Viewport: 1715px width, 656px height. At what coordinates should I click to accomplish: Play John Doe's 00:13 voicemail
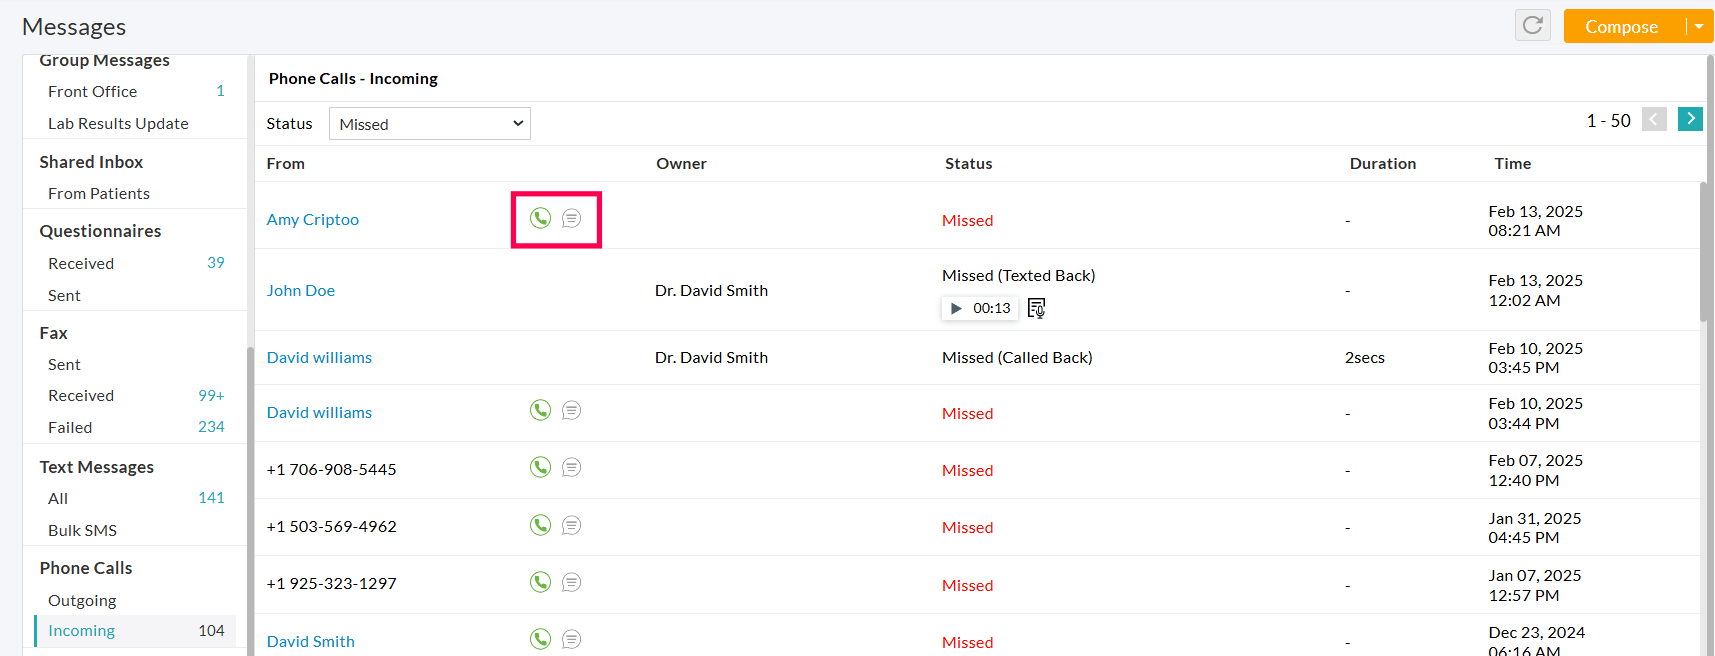click(x=956, y=308)
